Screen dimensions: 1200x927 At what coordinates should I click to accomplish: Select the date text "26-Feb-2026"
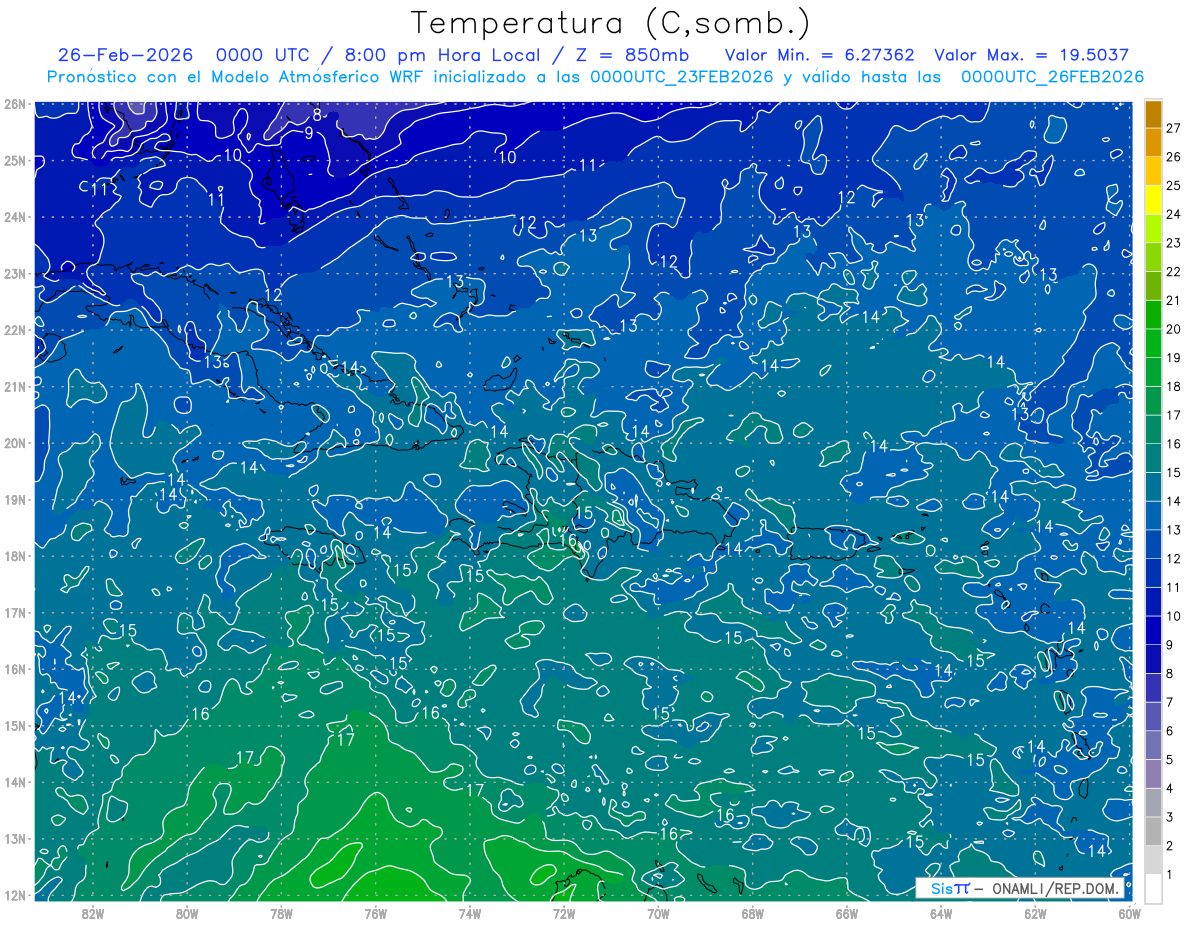[124, 55]
